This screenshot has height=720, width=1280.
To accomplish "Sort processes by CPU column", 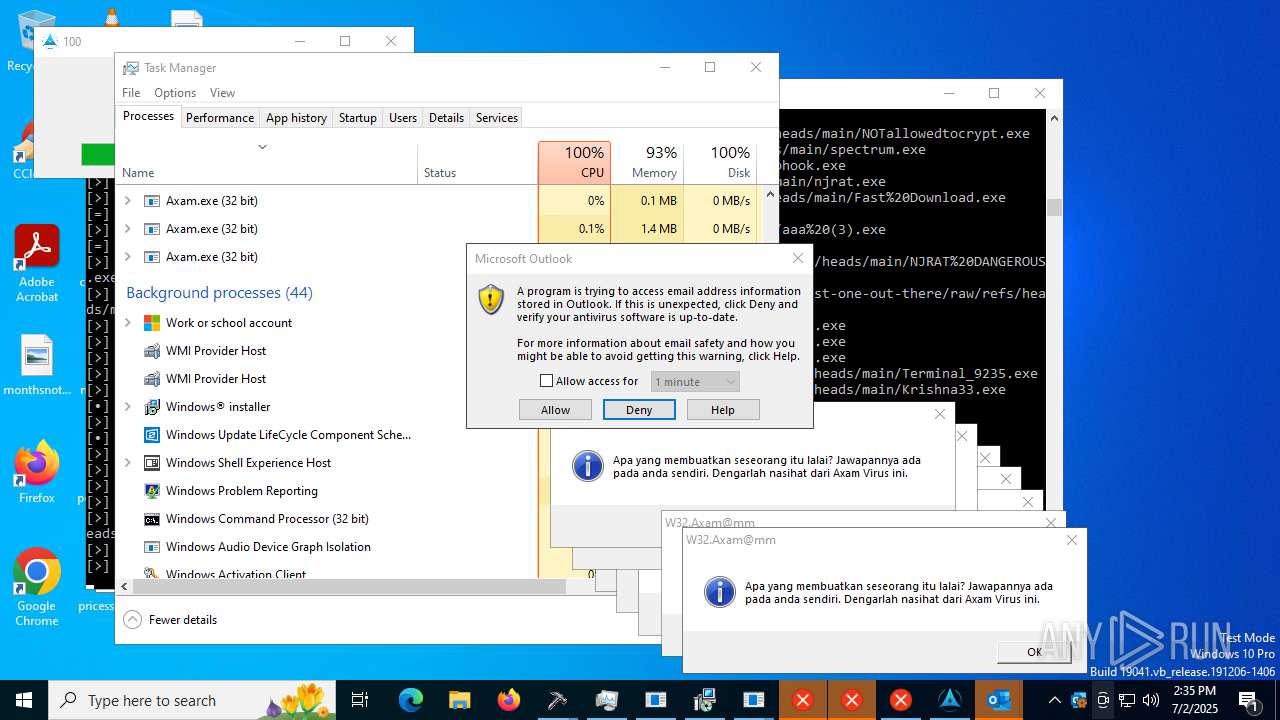I will (574, 162).
